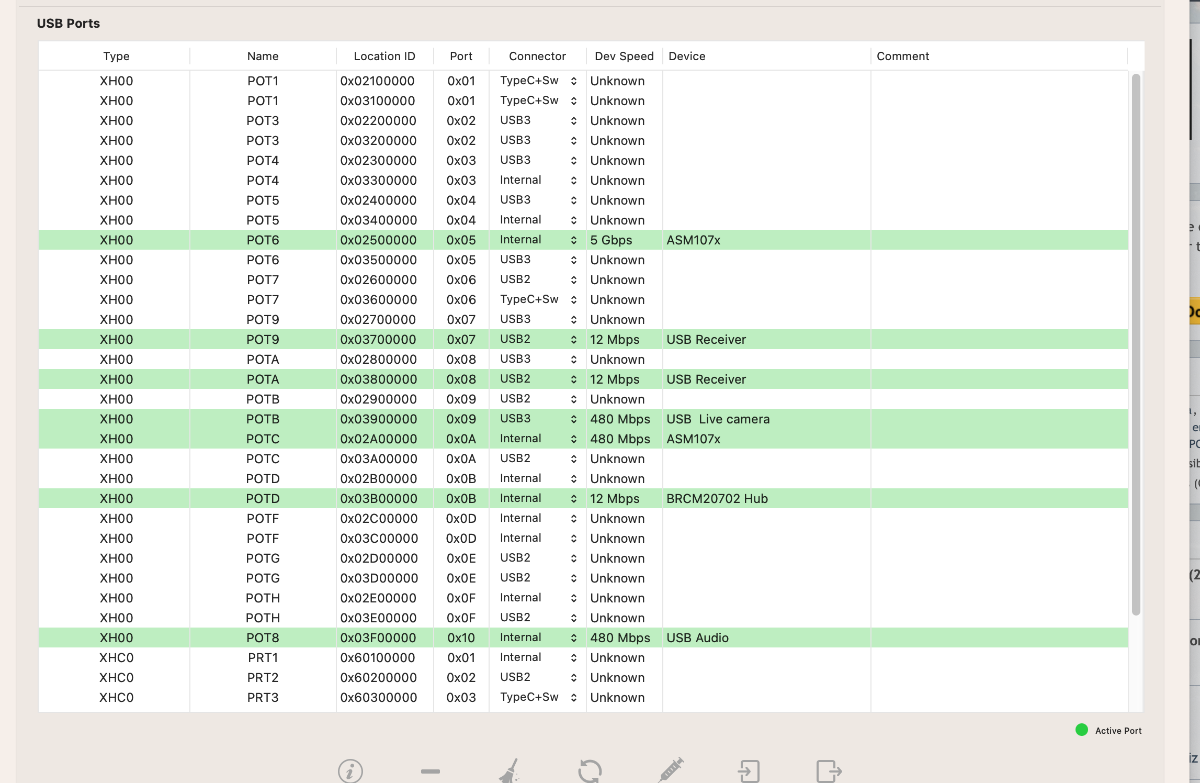Click the refresh arrows icon
Viewport: 1200px width, 783px height.
[590, 770]
